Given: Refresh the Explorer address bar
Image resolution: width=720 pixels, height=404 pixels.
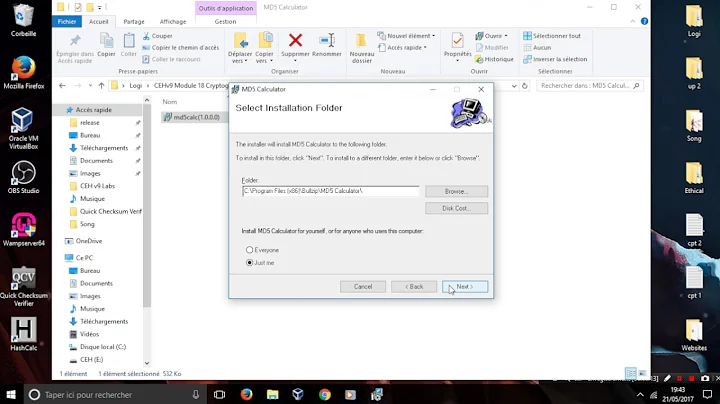Looking at the screenshot, I should [524, 86].
